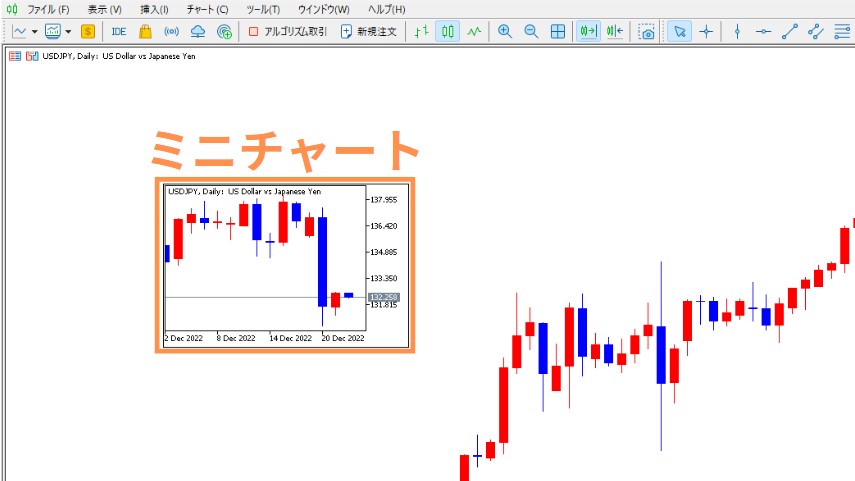855x481 pixels.
Task: Select the vertical line tool
Action: 737,32
